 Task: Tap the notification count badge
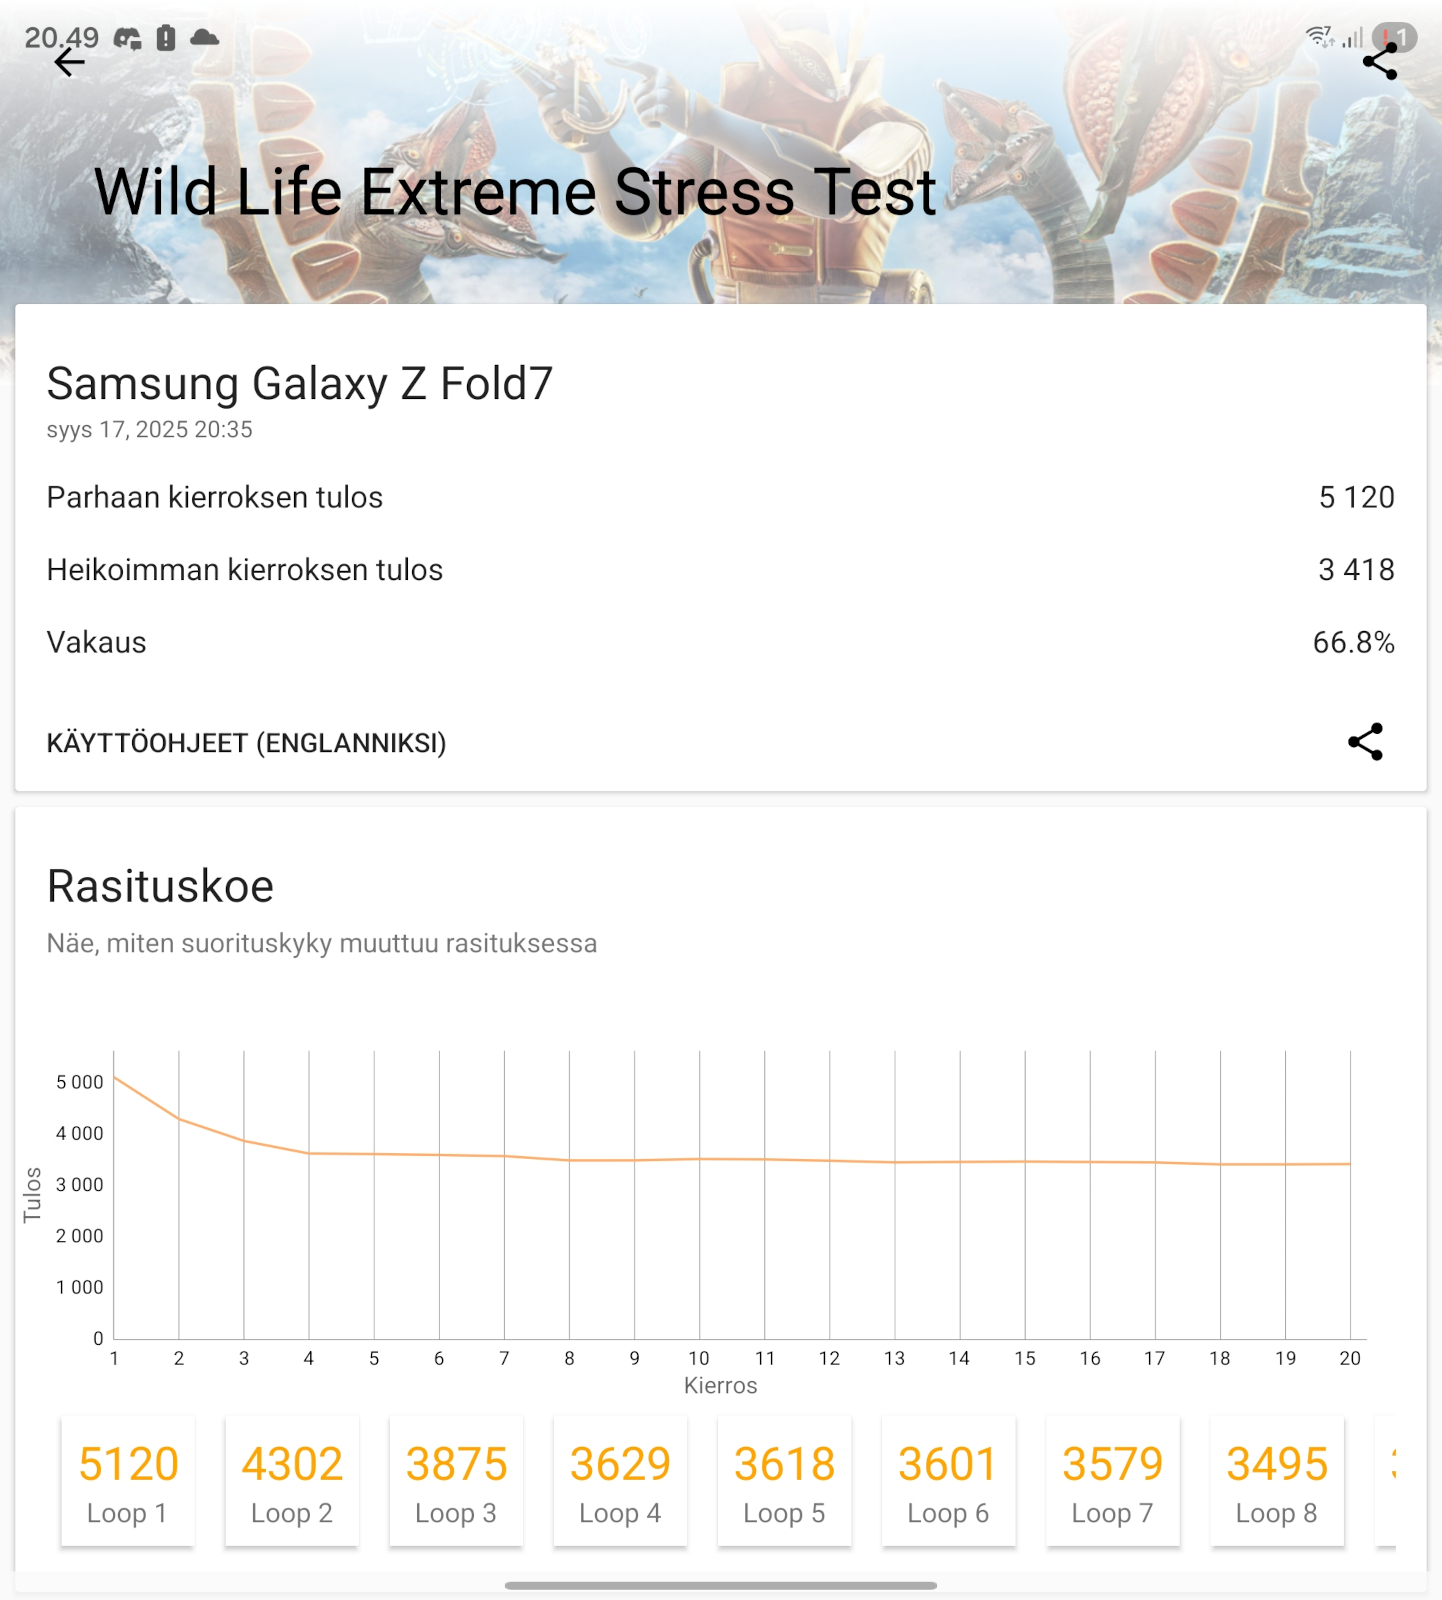[x=1395, y=37]
